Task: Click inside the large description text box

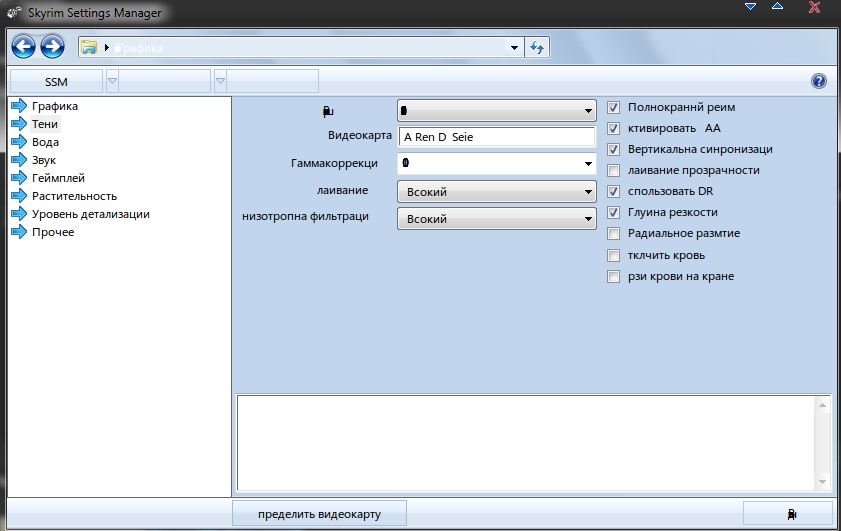Action: point(526,442)
